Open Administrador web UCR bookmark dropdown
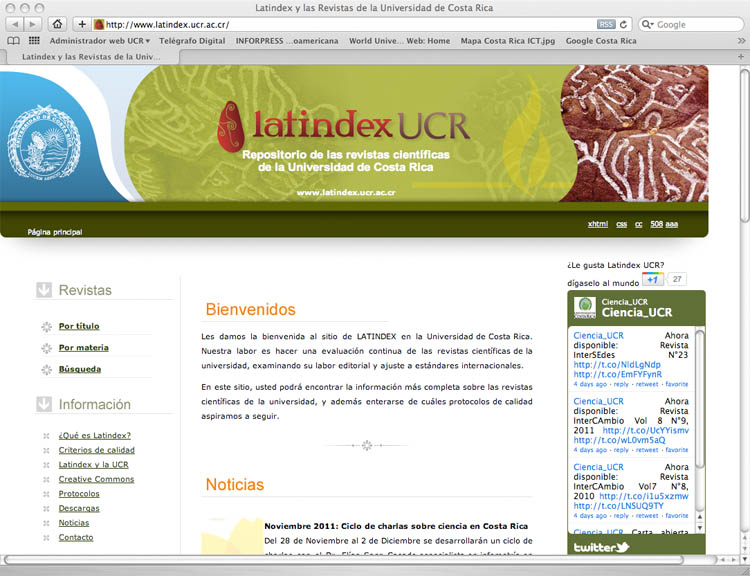This screenshot has width=750, height=576. 100,41
